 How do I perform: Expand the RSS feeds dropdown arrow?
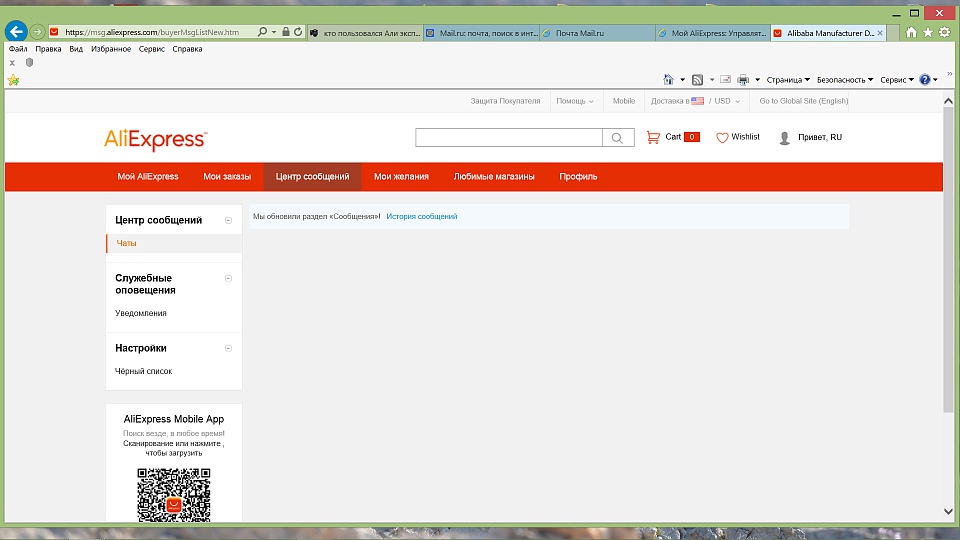pyautogui.click(x=711, y=80)
